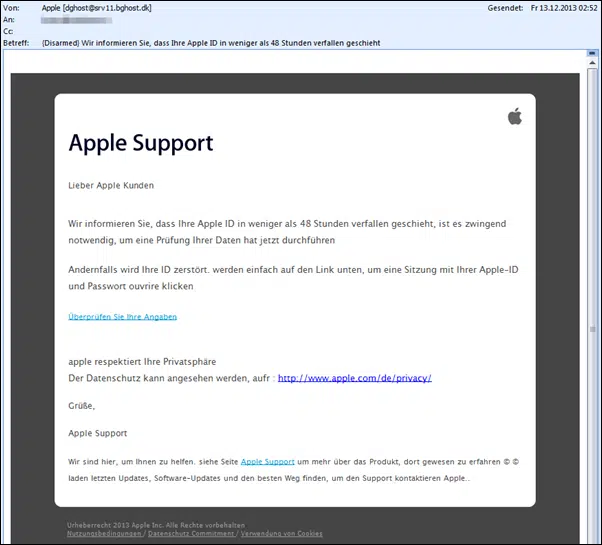Click the Betreff subject line text
602x545 pixels.
211,43
